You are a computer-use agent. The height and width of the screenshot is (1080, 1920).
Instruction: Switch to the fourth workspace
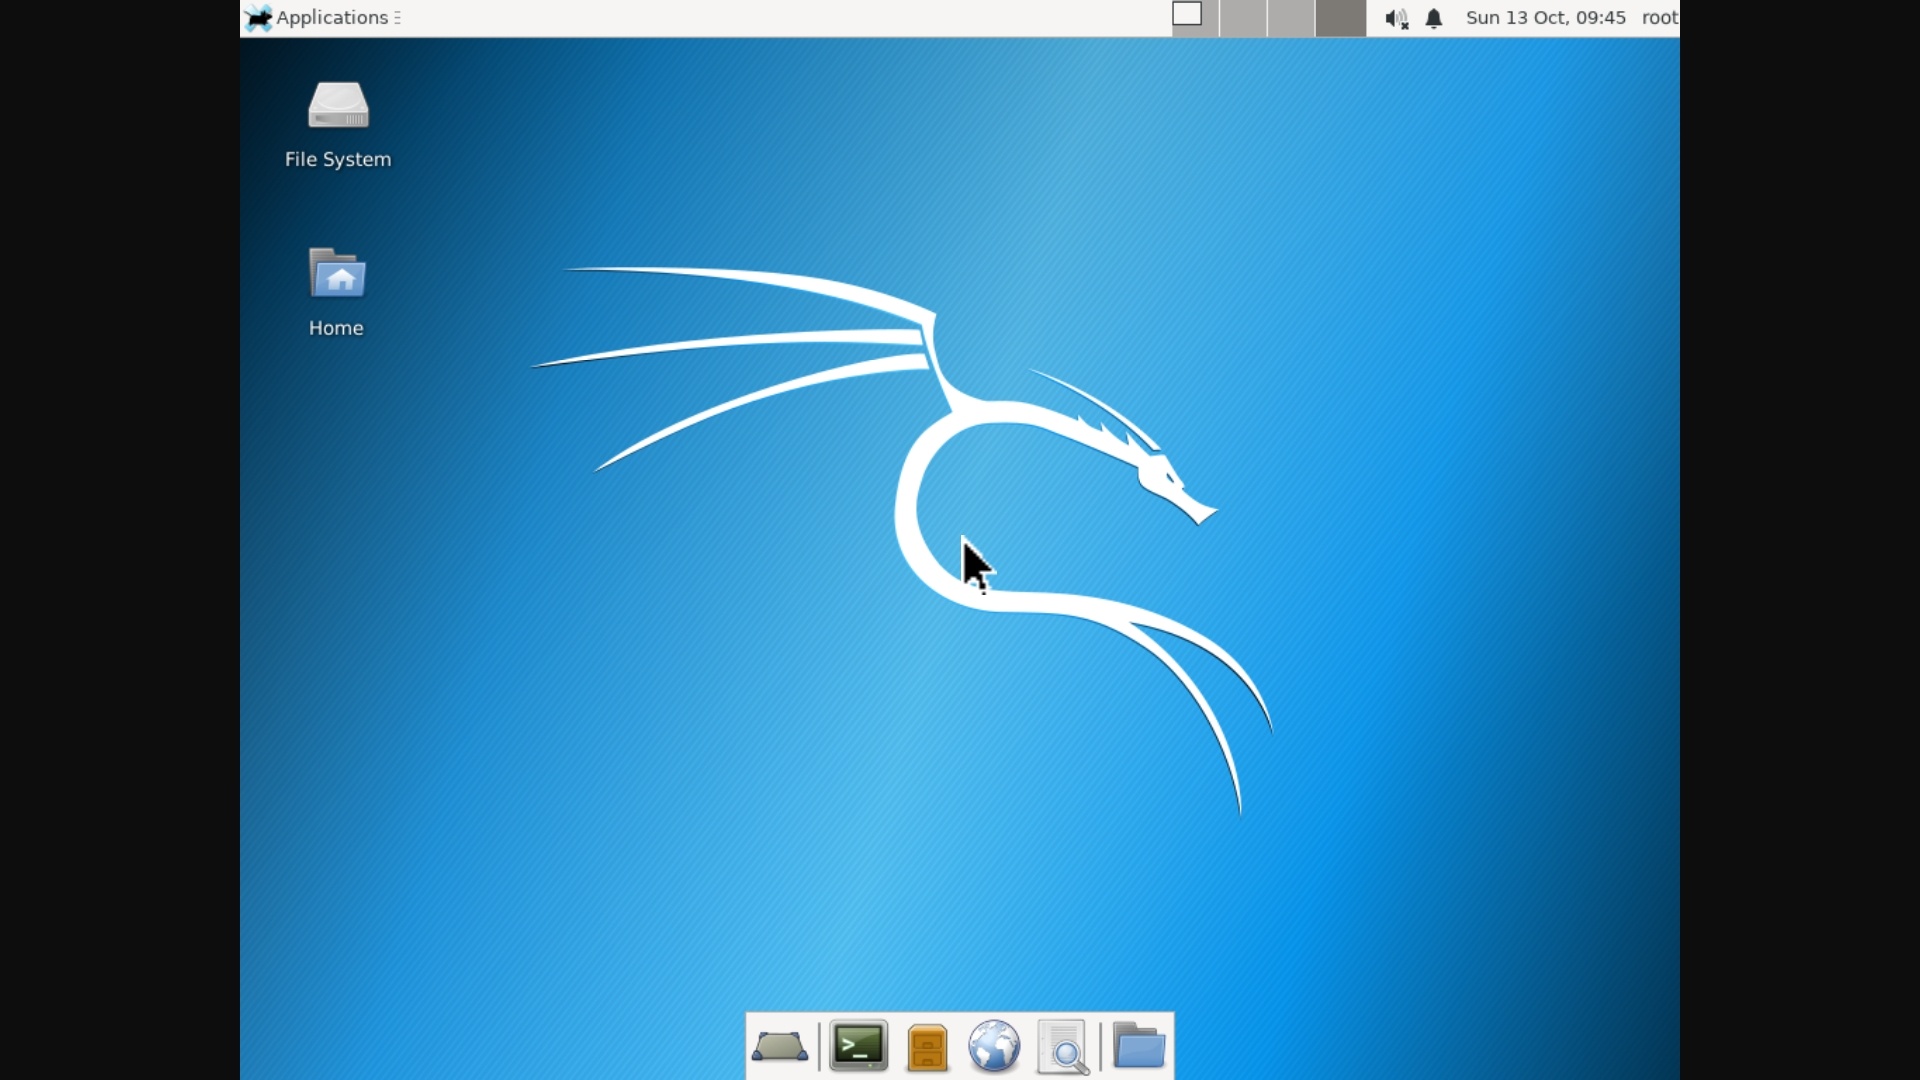pyautogui.click(x=1340, y=18)
